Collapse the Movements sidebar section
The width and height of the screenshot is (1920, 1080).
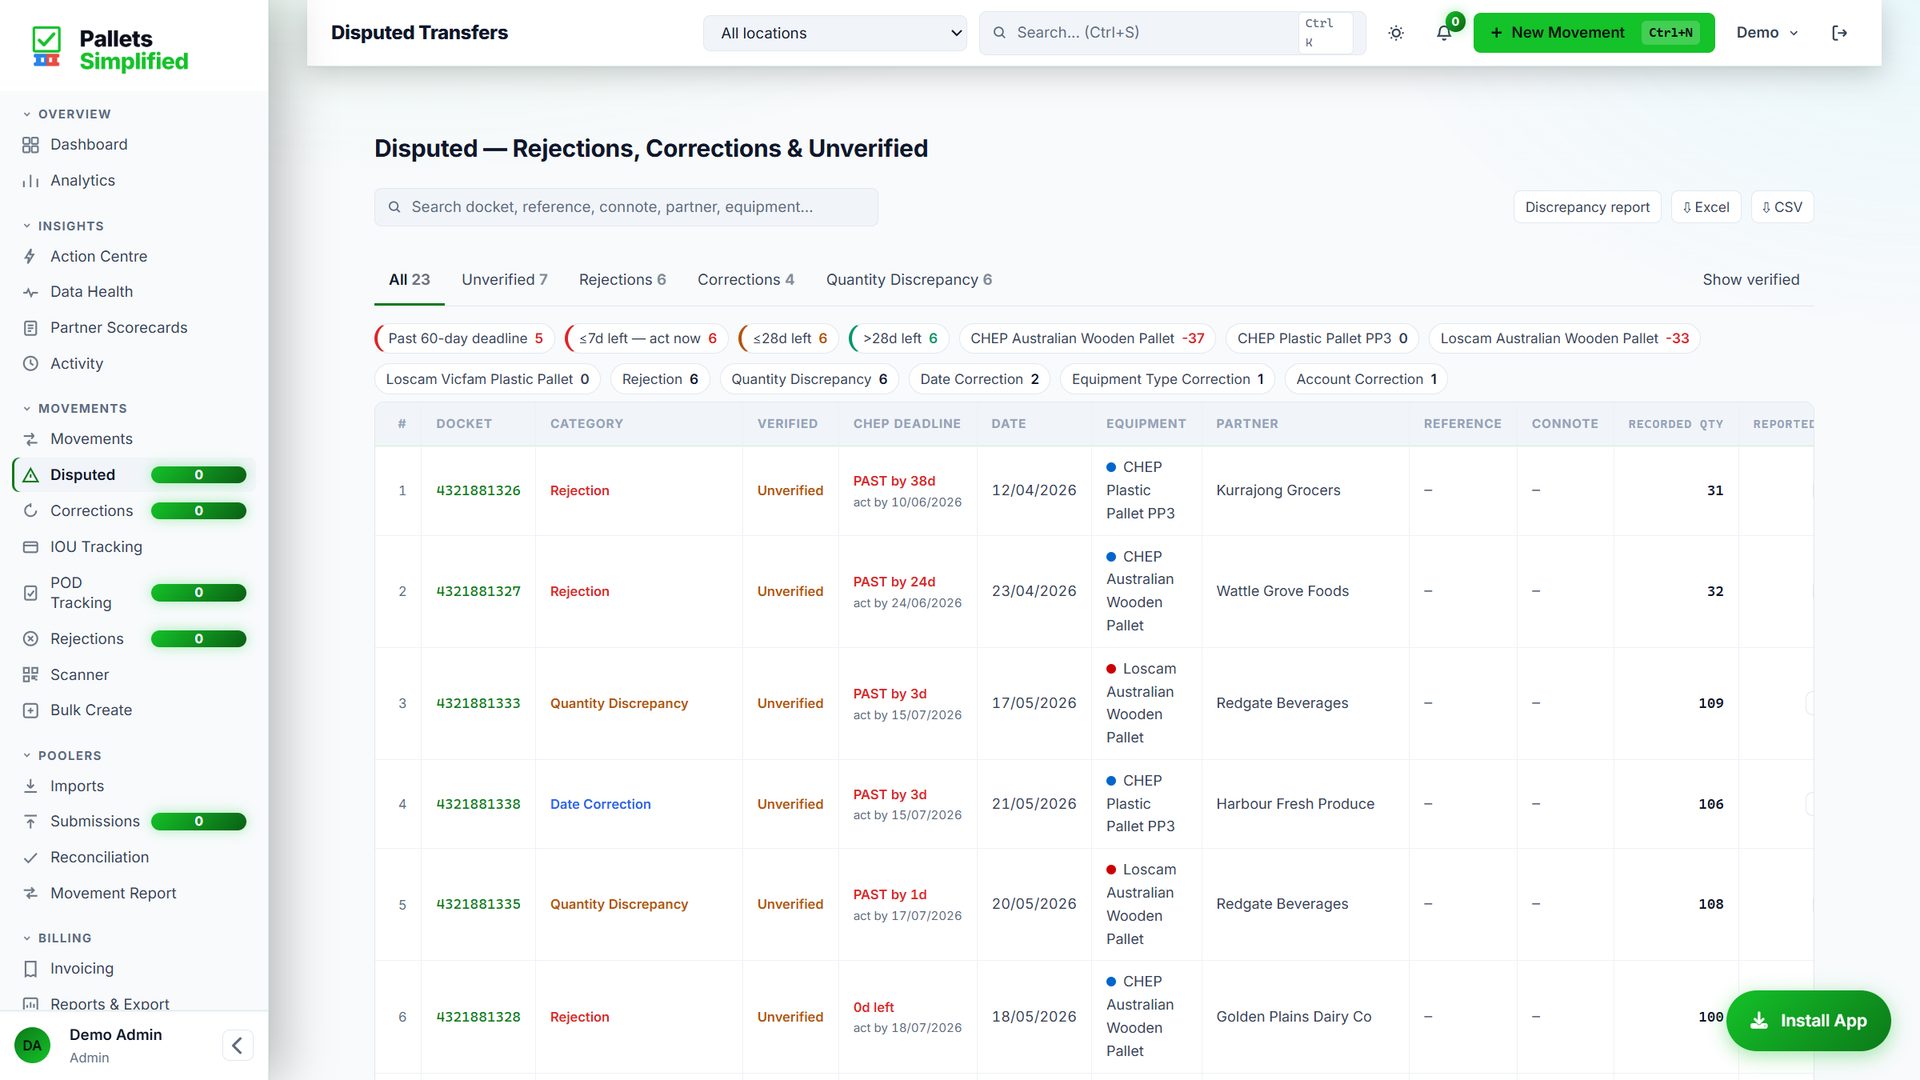(x=75, y=409)
